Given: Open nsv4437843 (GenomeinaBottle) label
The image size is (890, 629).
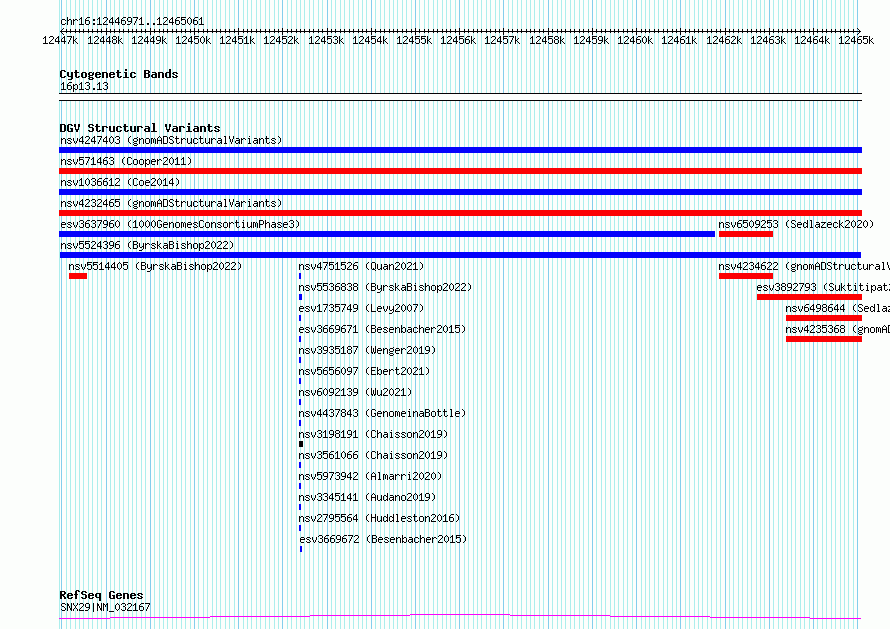Looking at the screenshot, I should (x=382, y=413).
